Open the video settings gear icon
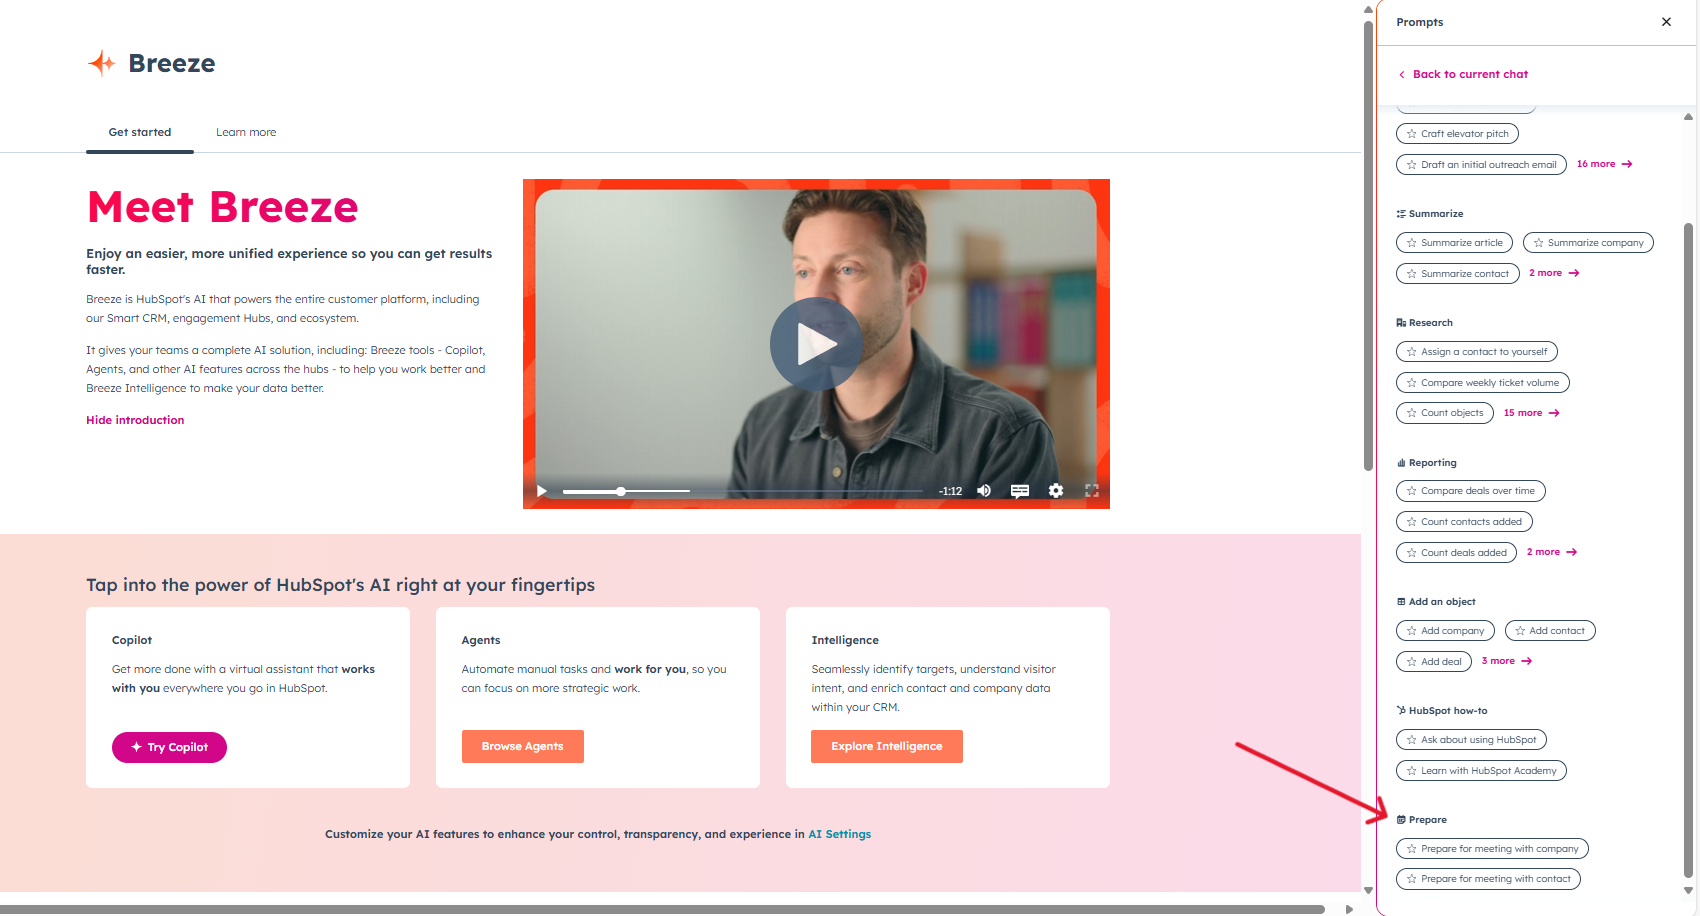This screenshot has height=916, width=1700. coord(1056,491)
